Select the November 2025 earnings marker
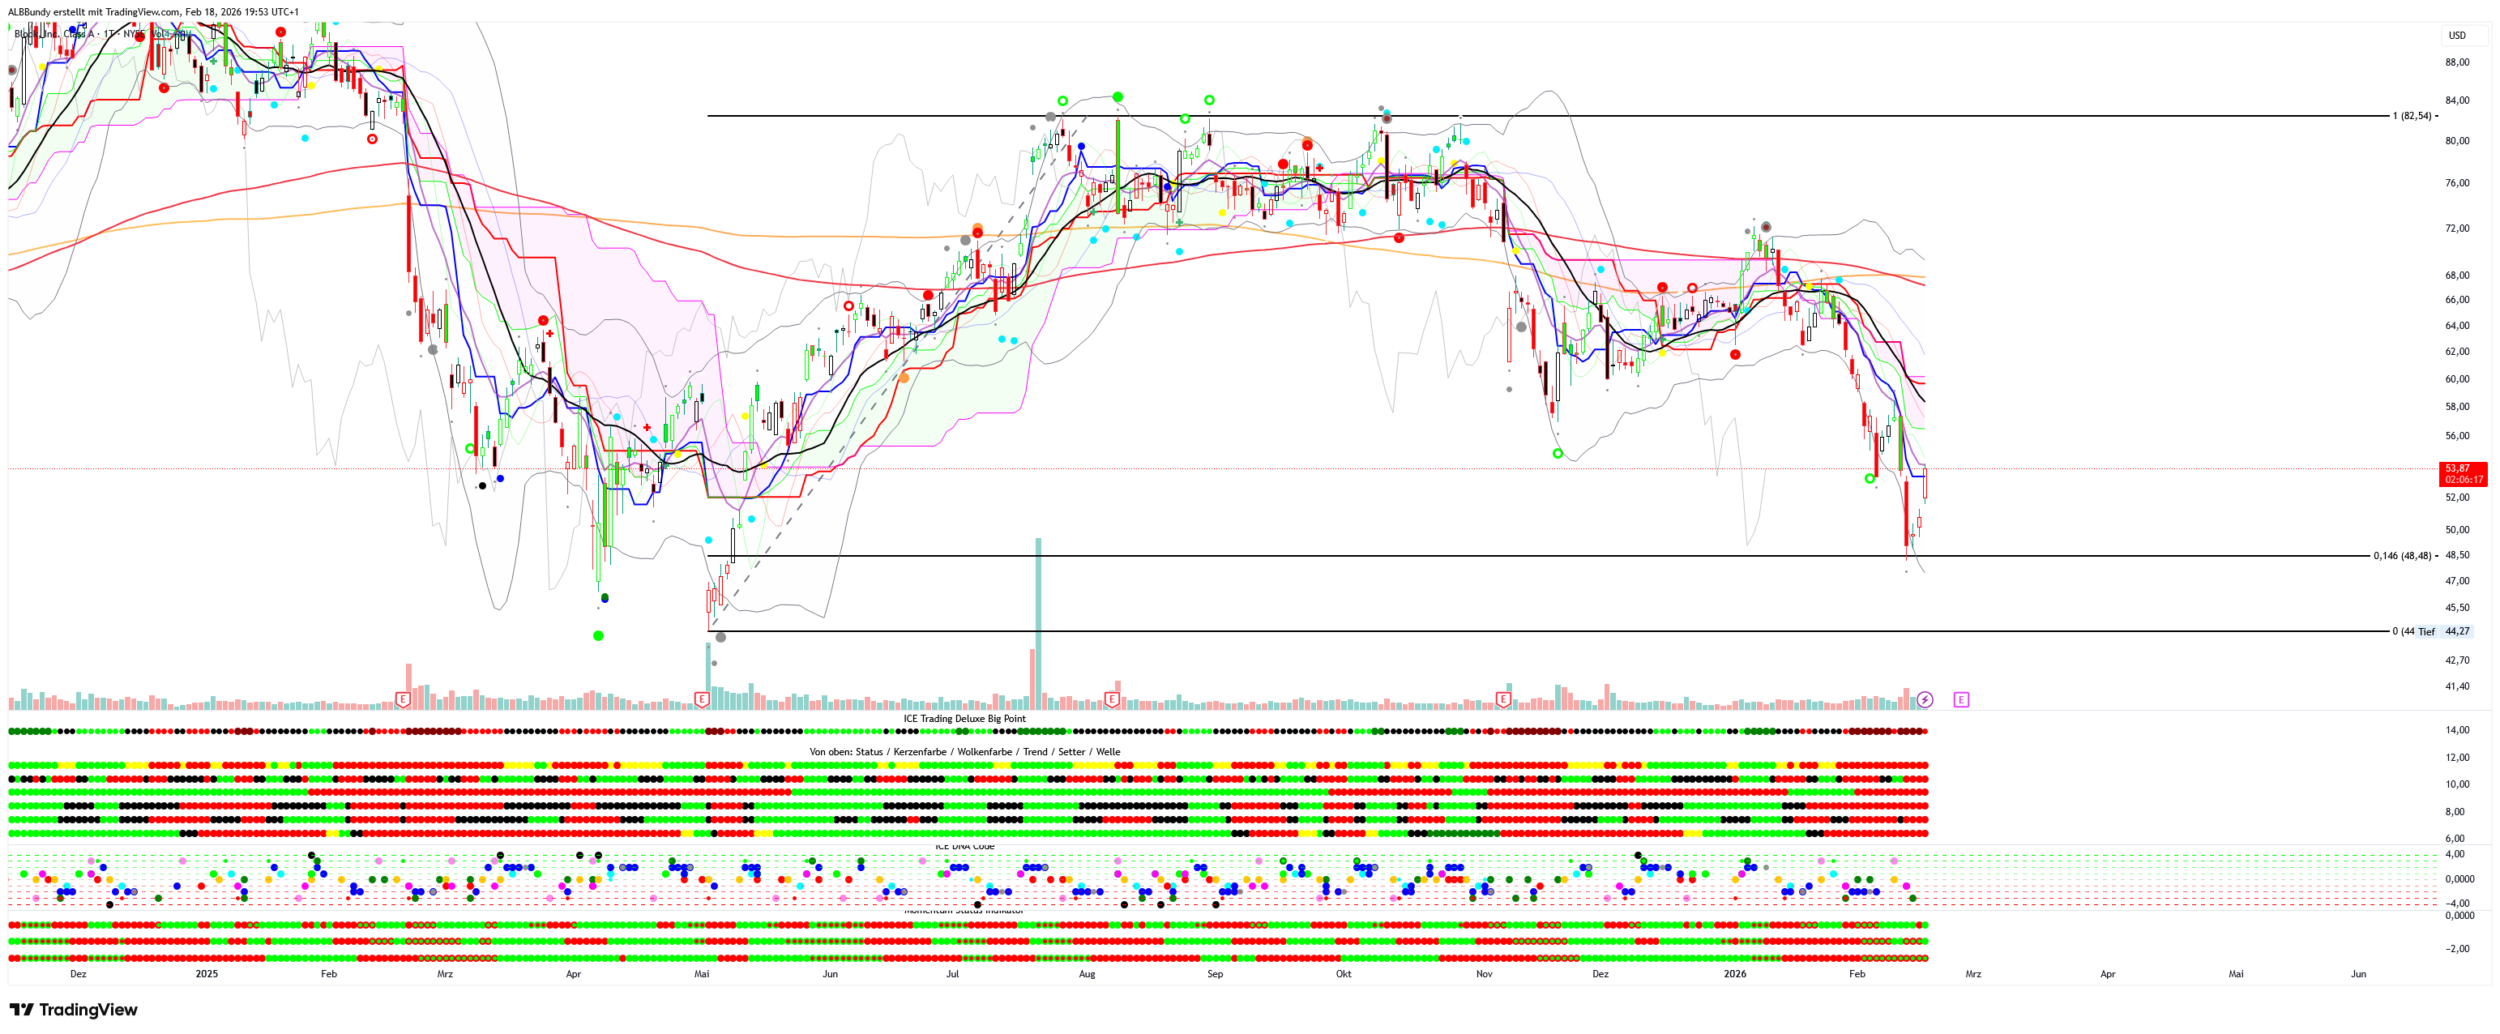 click(x=1502, y=698)
